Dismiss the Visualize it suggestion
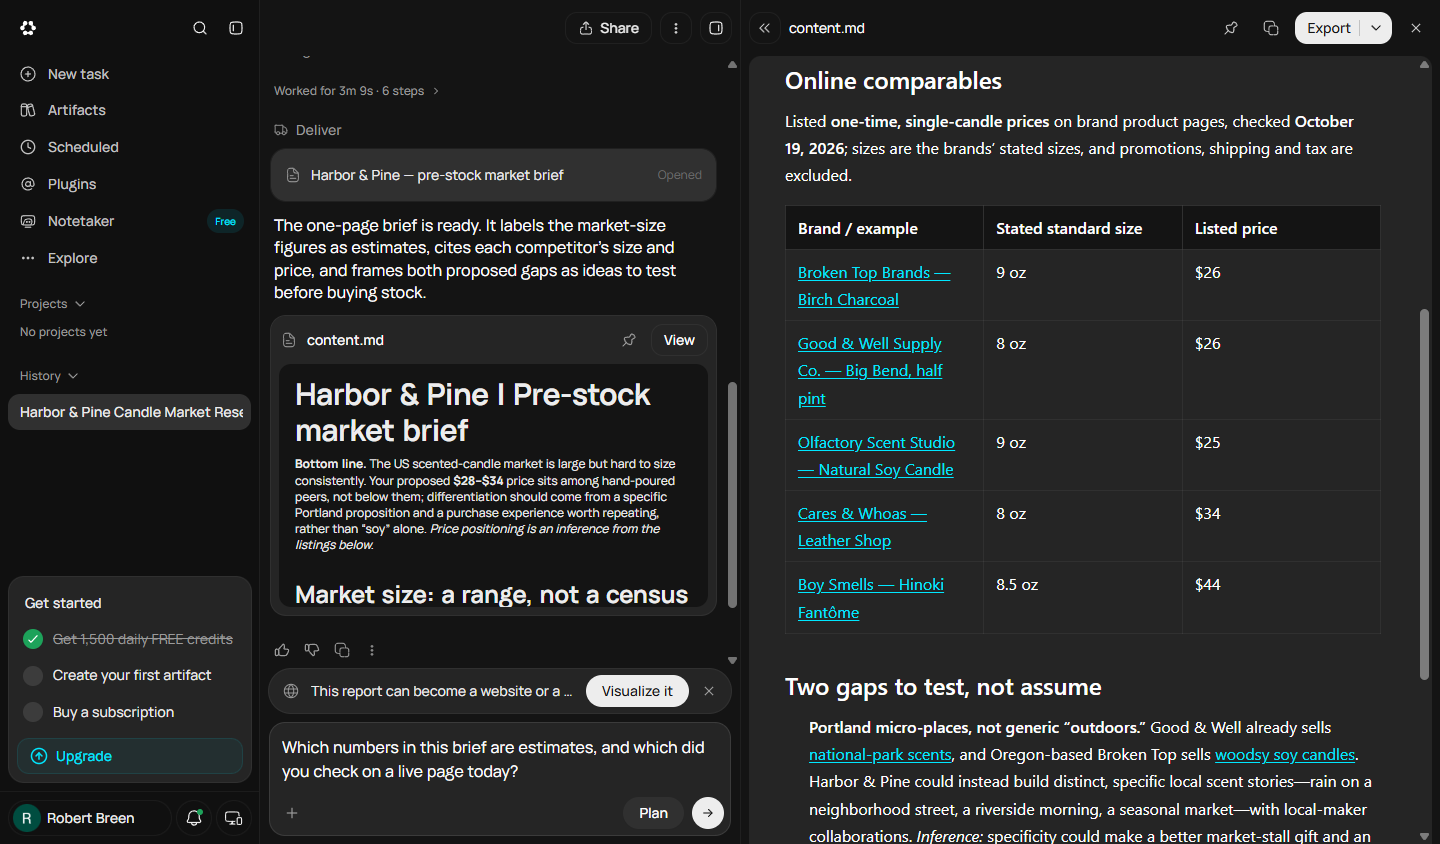1440x844 pixels. pos(709,691)
